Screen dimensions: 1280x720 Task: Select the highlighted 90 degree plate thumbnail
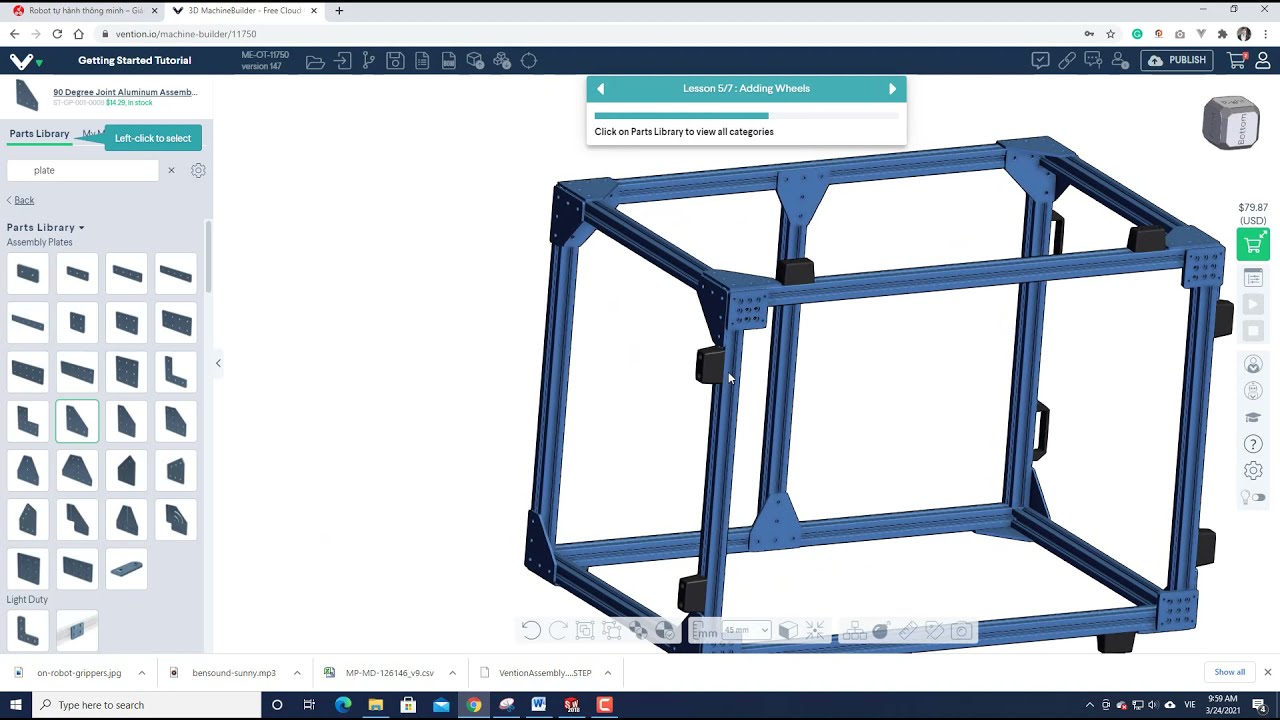coord(77,421)
